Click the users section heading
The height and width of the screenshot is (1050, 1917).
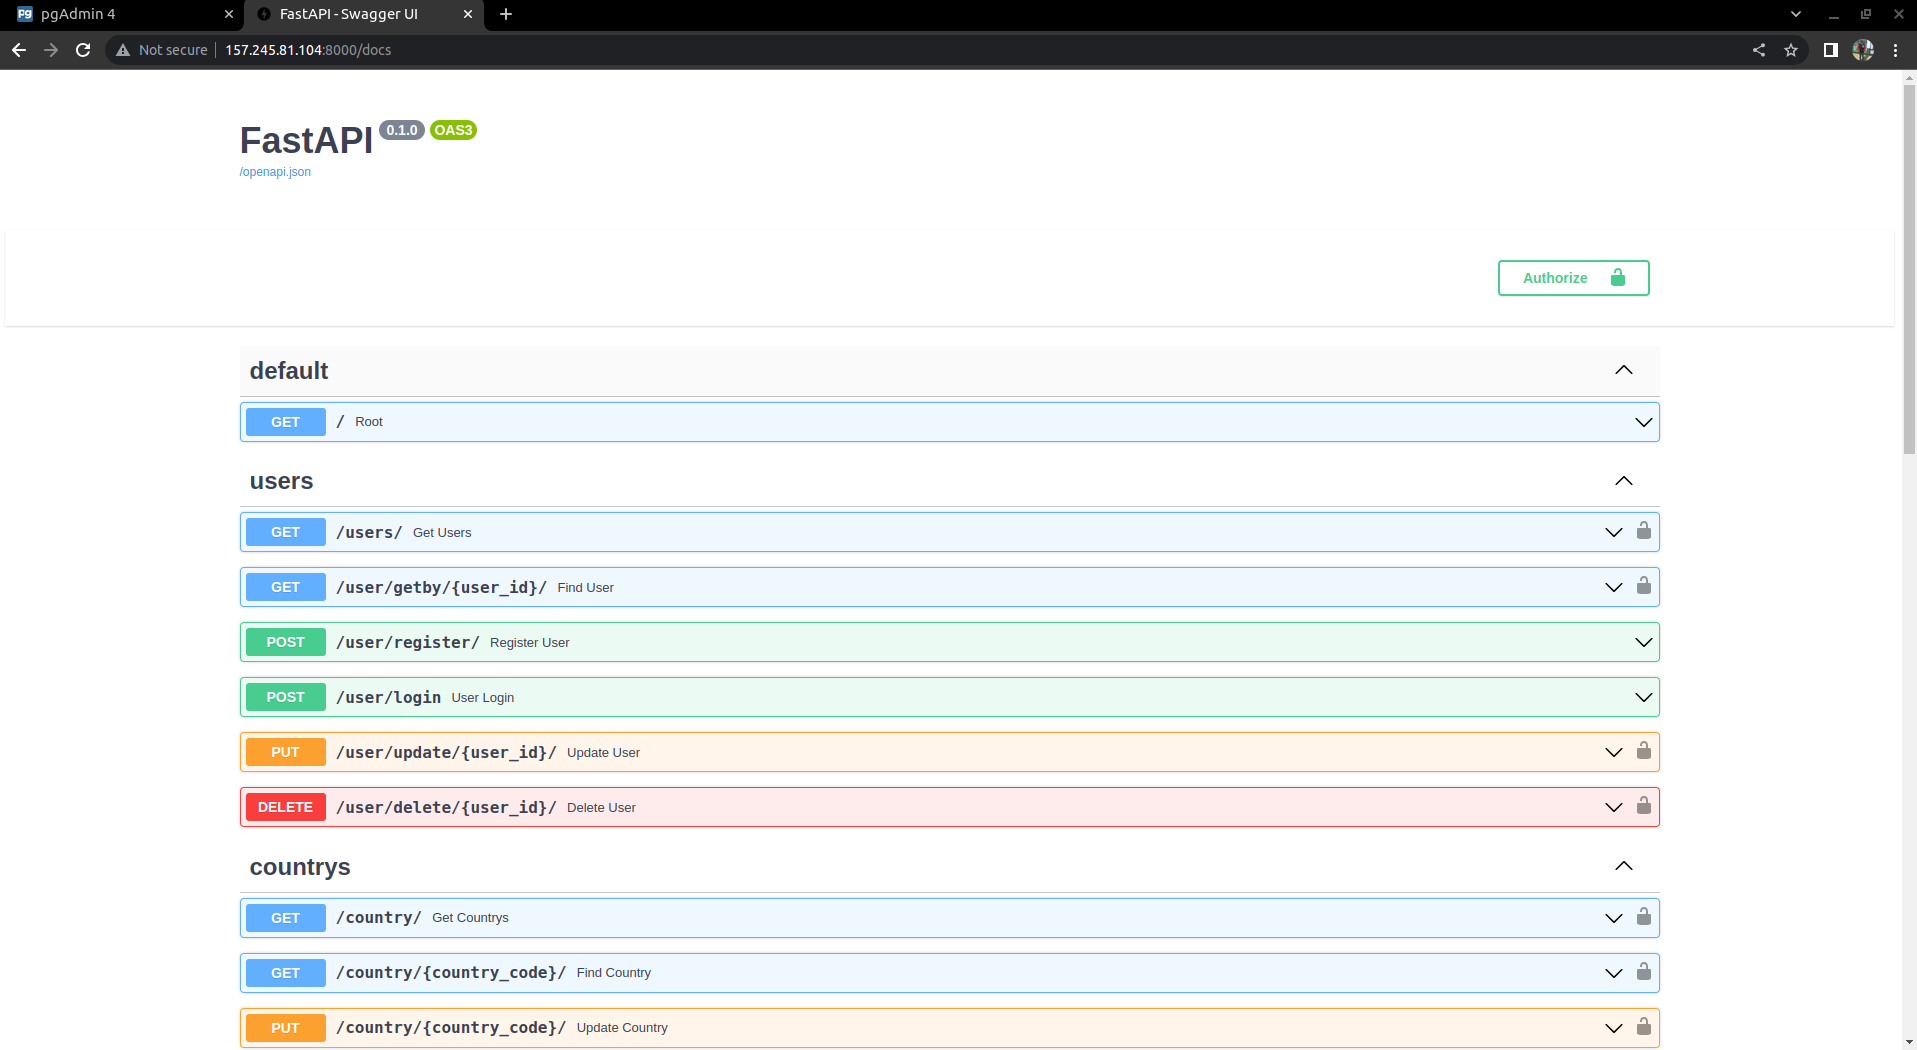(281, 481)
